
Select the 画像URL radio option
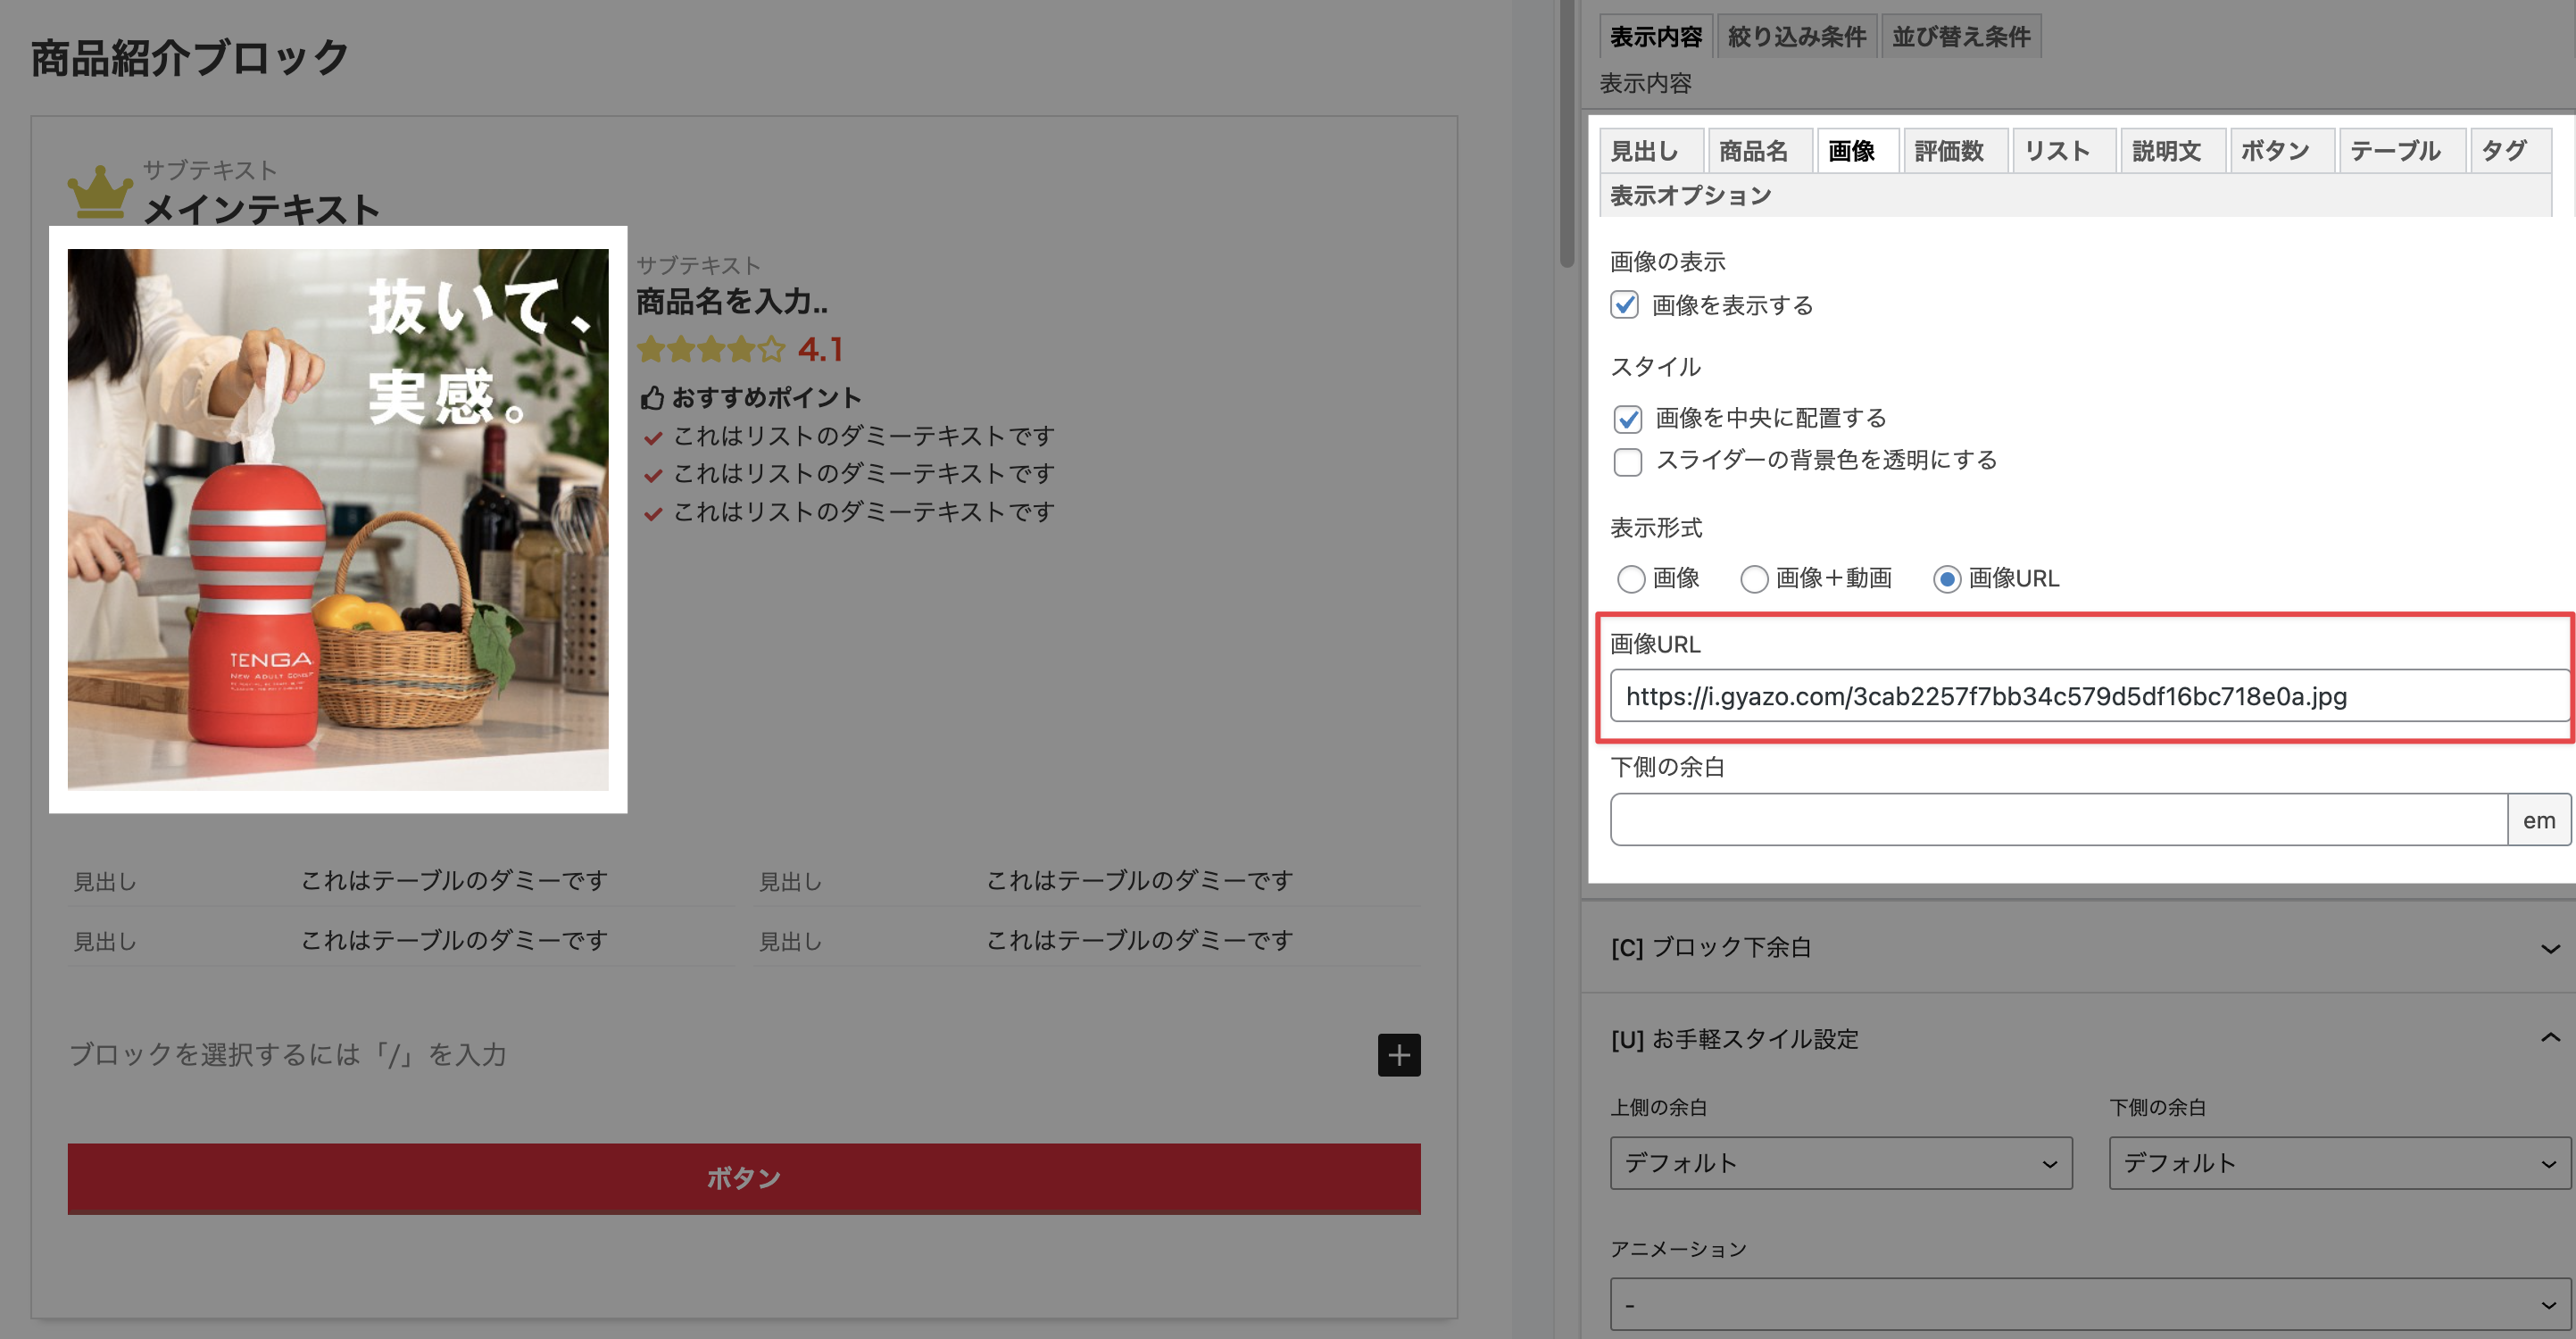[x=1946, y=579]
